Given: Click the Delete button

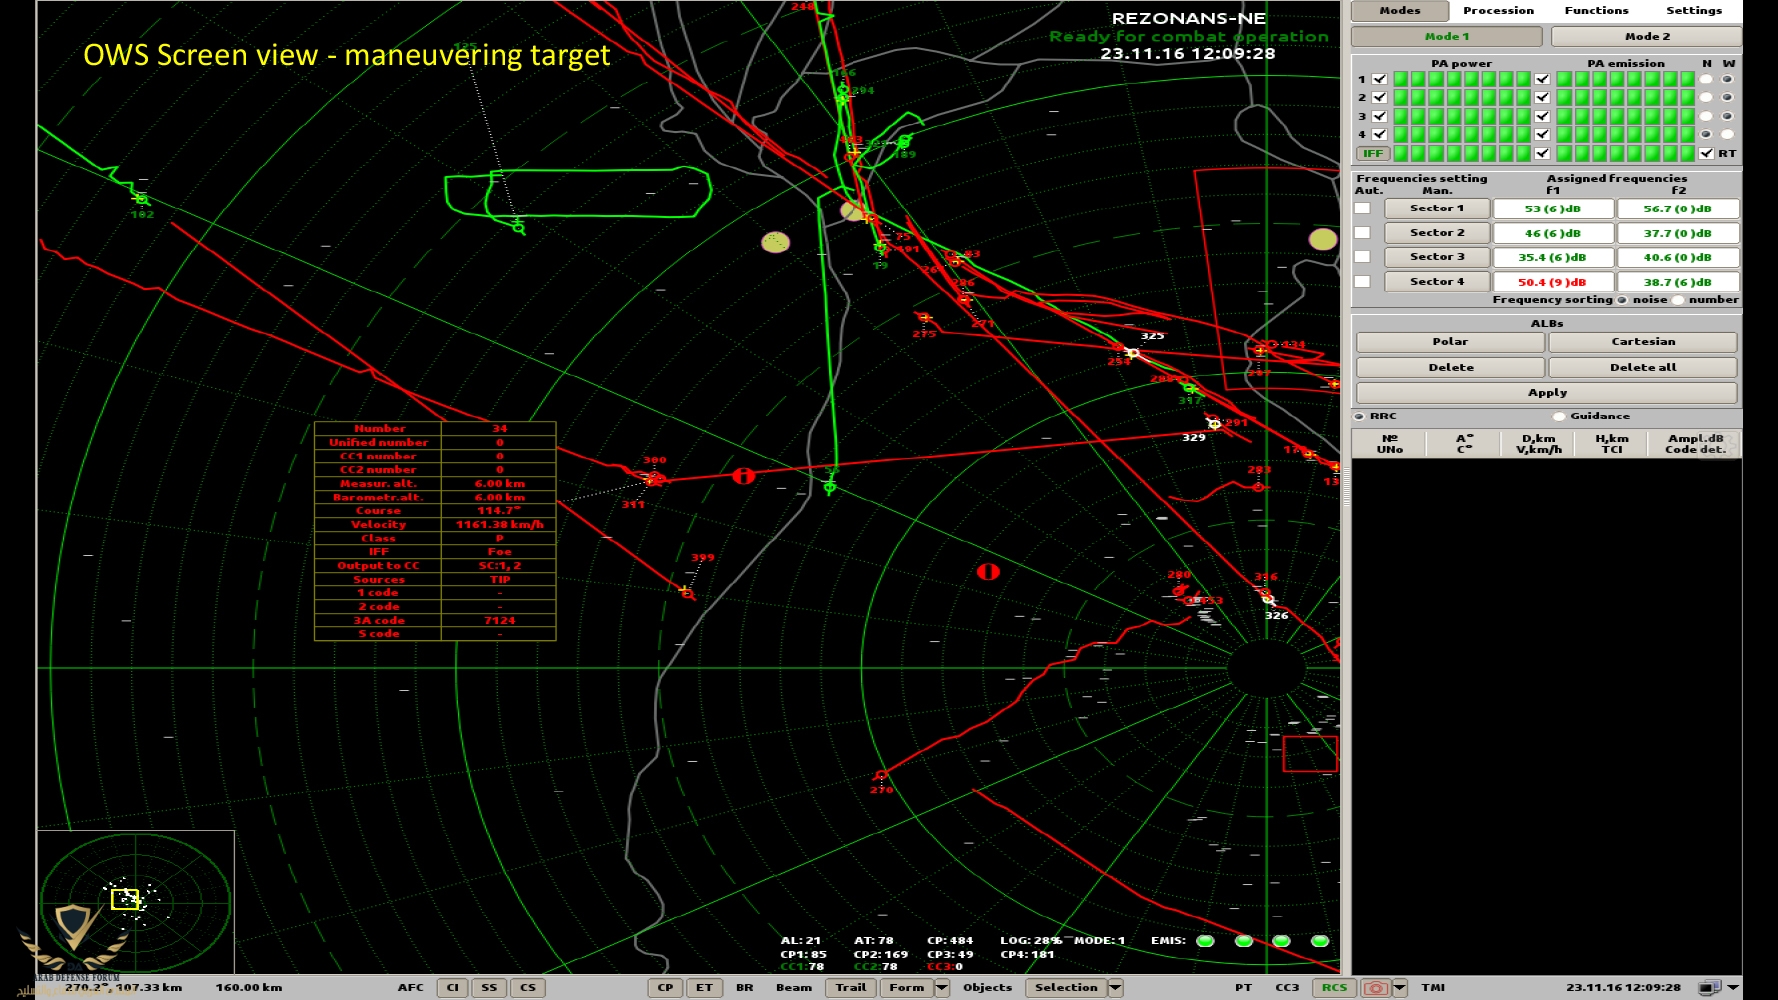Looking at the screenshot, I should [1450, 368].
